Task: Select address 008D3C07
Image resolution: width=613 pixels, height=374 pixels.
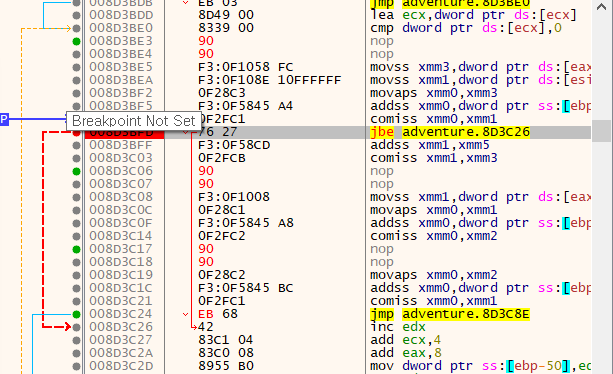Action: 121,184
